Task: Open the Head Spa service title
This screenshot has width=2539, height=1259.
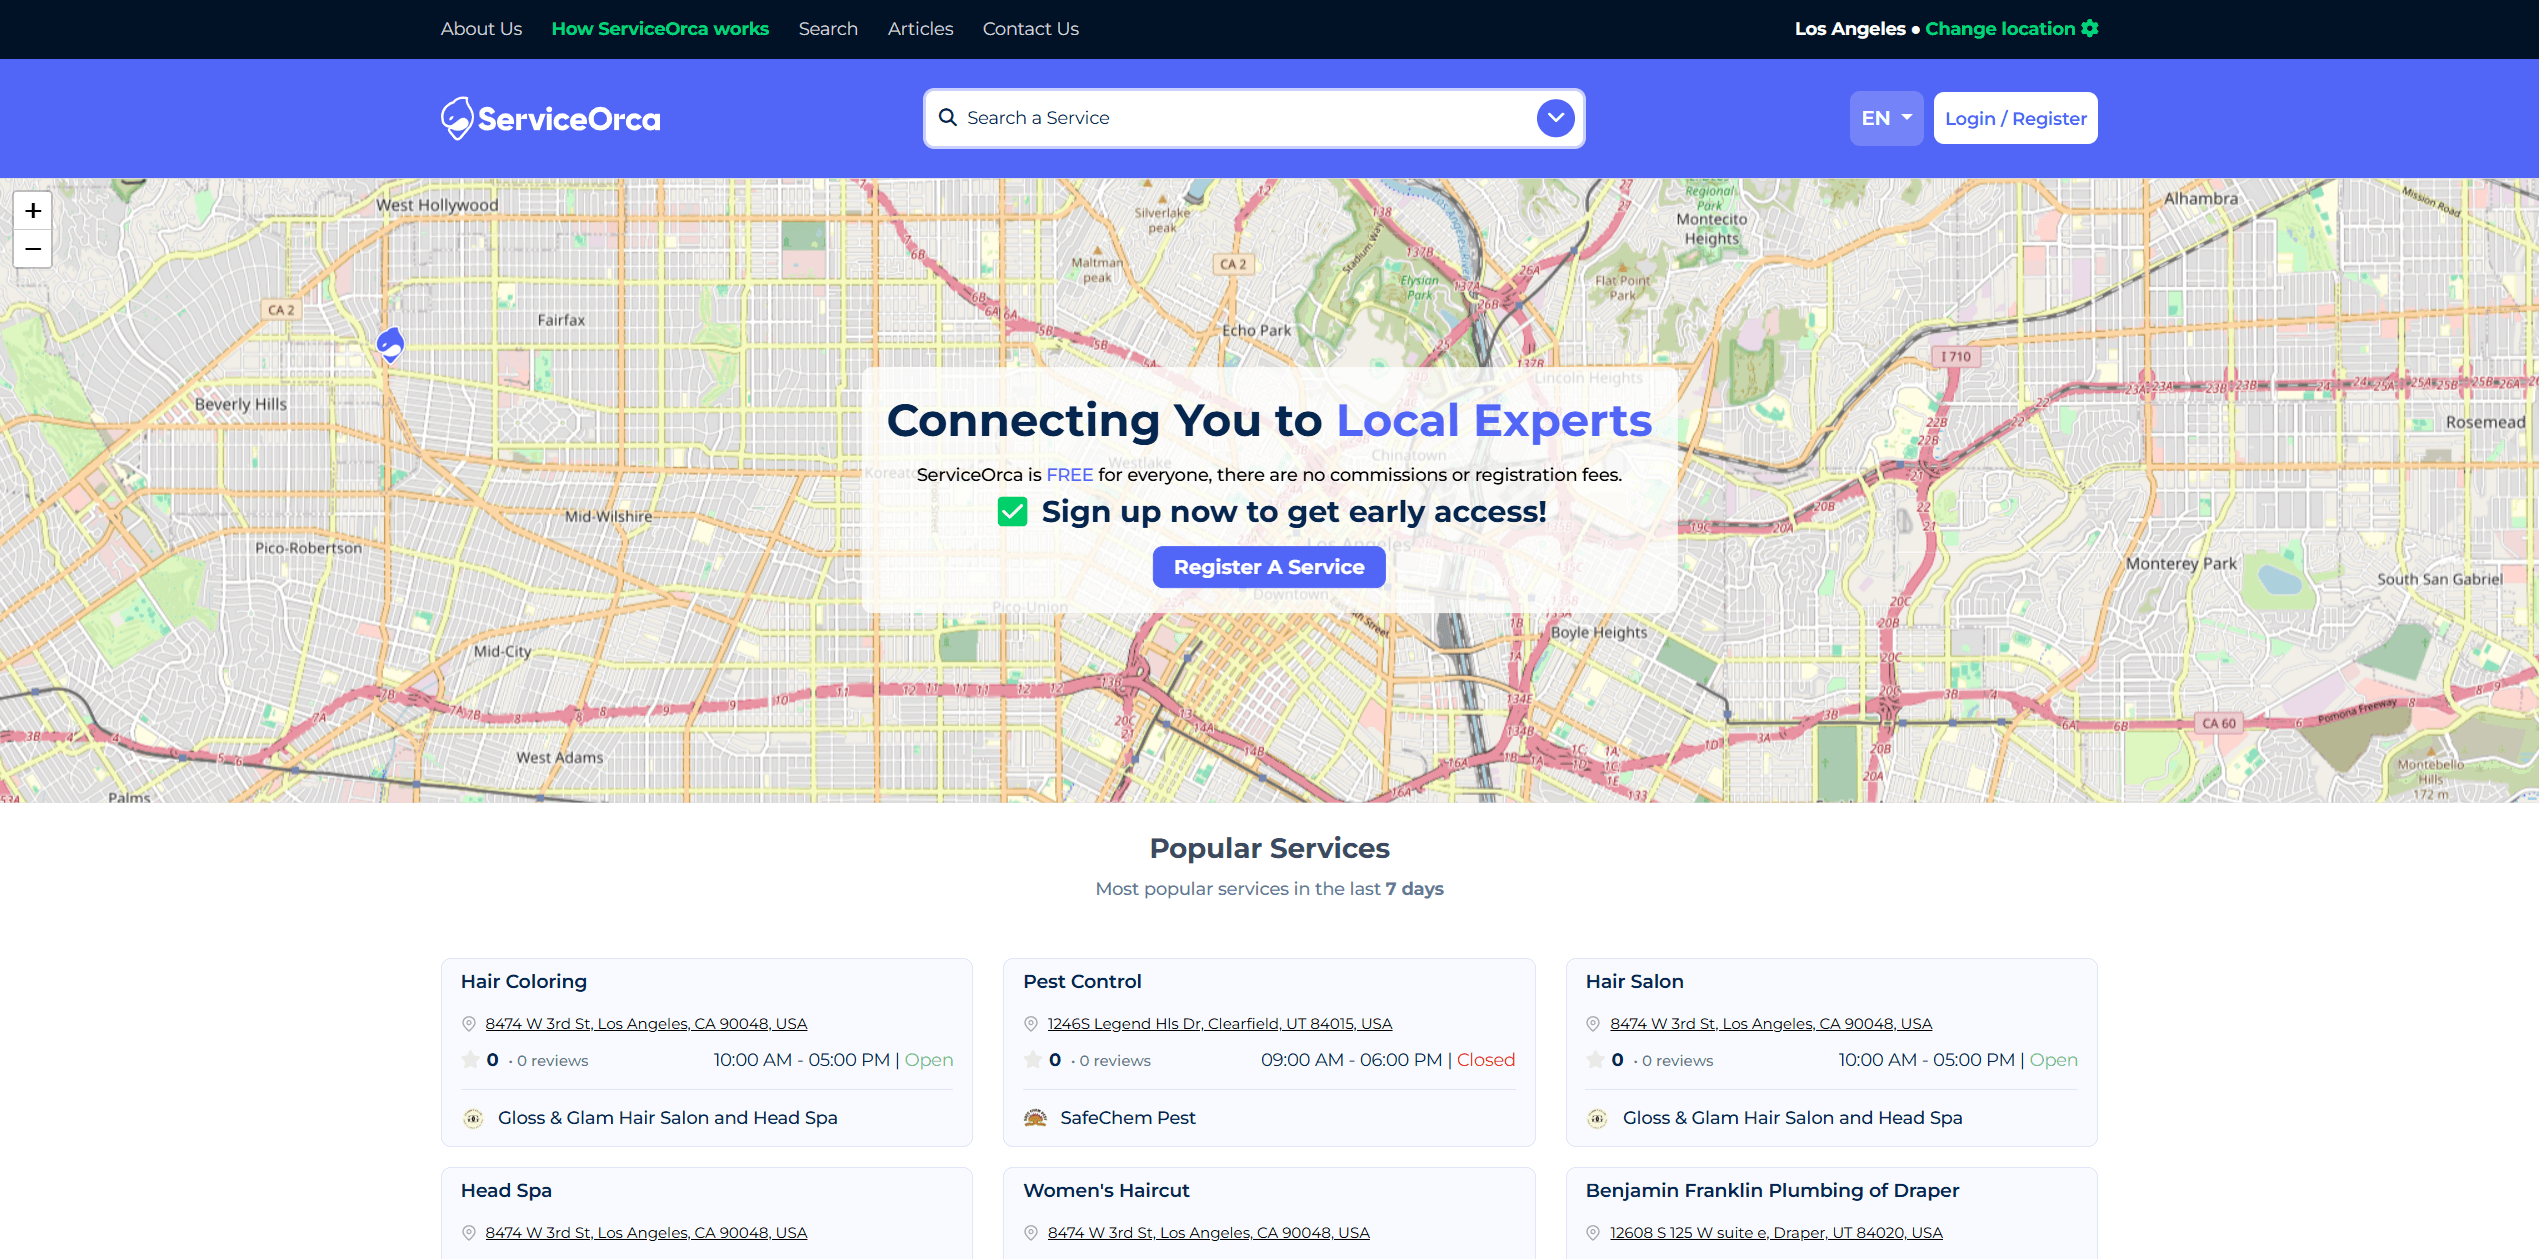Action: [506, 1190]
